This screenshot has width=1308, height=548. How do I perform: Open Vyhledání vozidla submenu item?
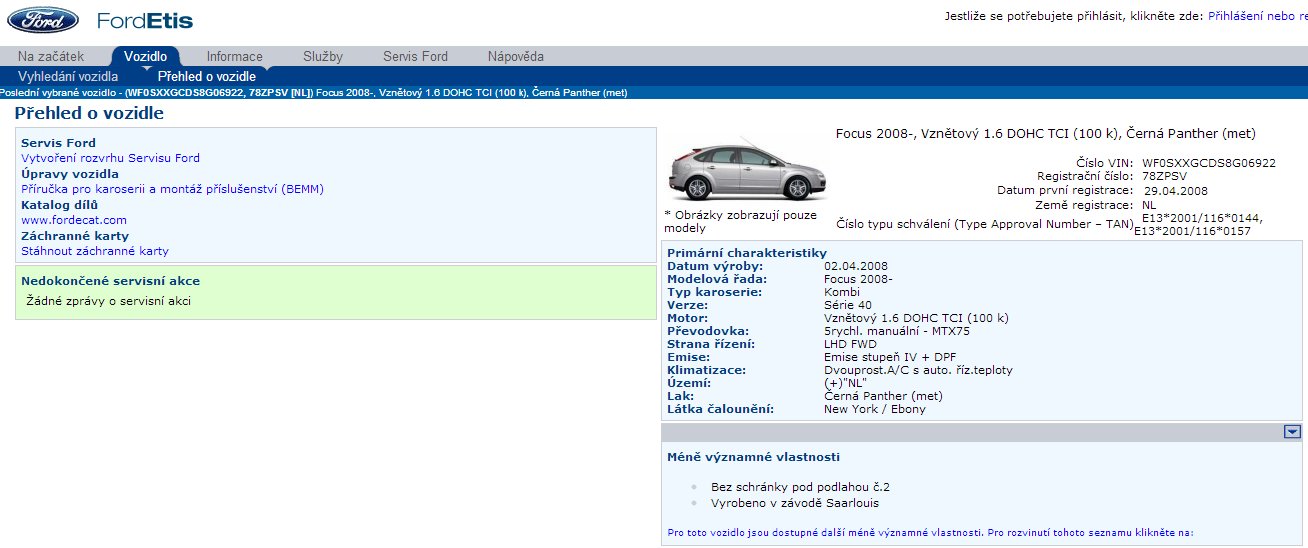tap(68, 76)
